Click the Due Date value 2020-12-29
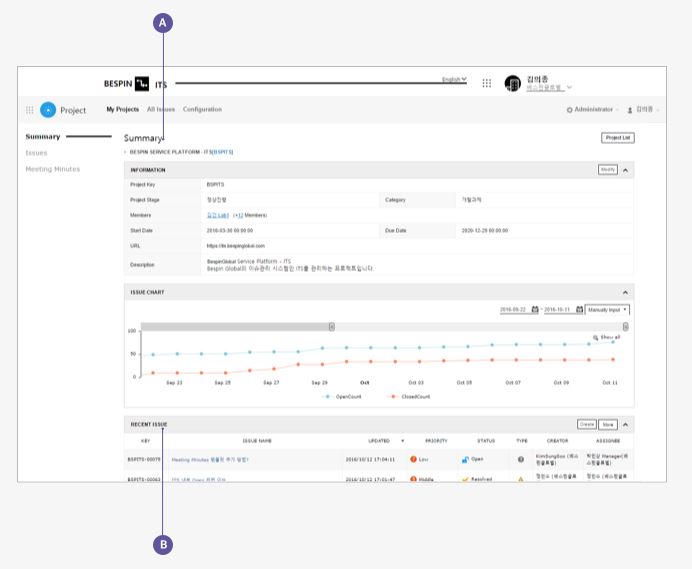This screenshot has height=569, width=692. point(485,230)
